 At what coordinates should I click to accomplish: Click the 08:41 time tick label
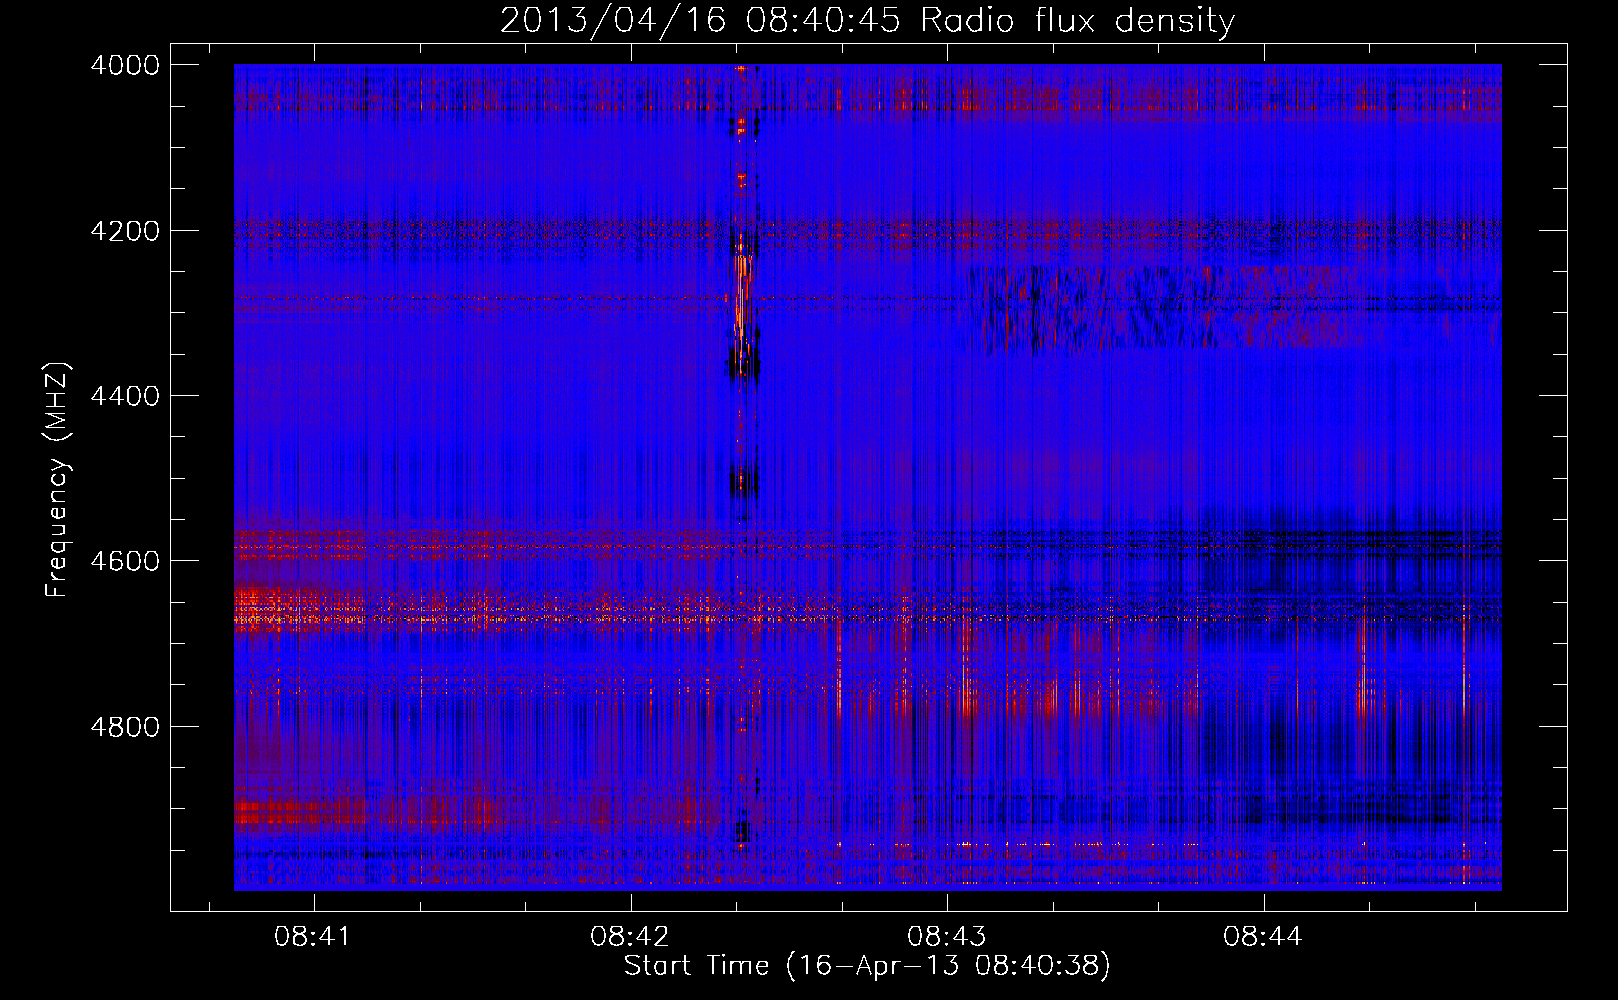pyautogui.click(x=313, y=936)
